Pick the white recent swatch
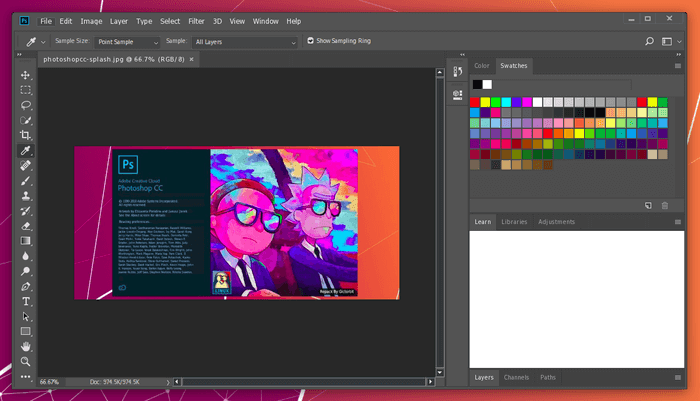The image size is (700, 401). tap(487, 84)
